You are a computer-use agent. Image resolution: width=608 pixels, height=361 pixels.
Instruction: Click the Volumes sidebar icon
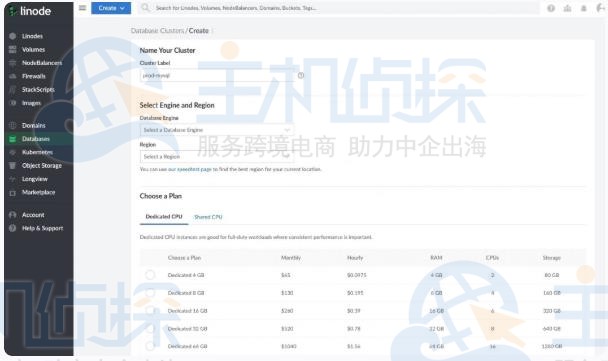point(12,50)
